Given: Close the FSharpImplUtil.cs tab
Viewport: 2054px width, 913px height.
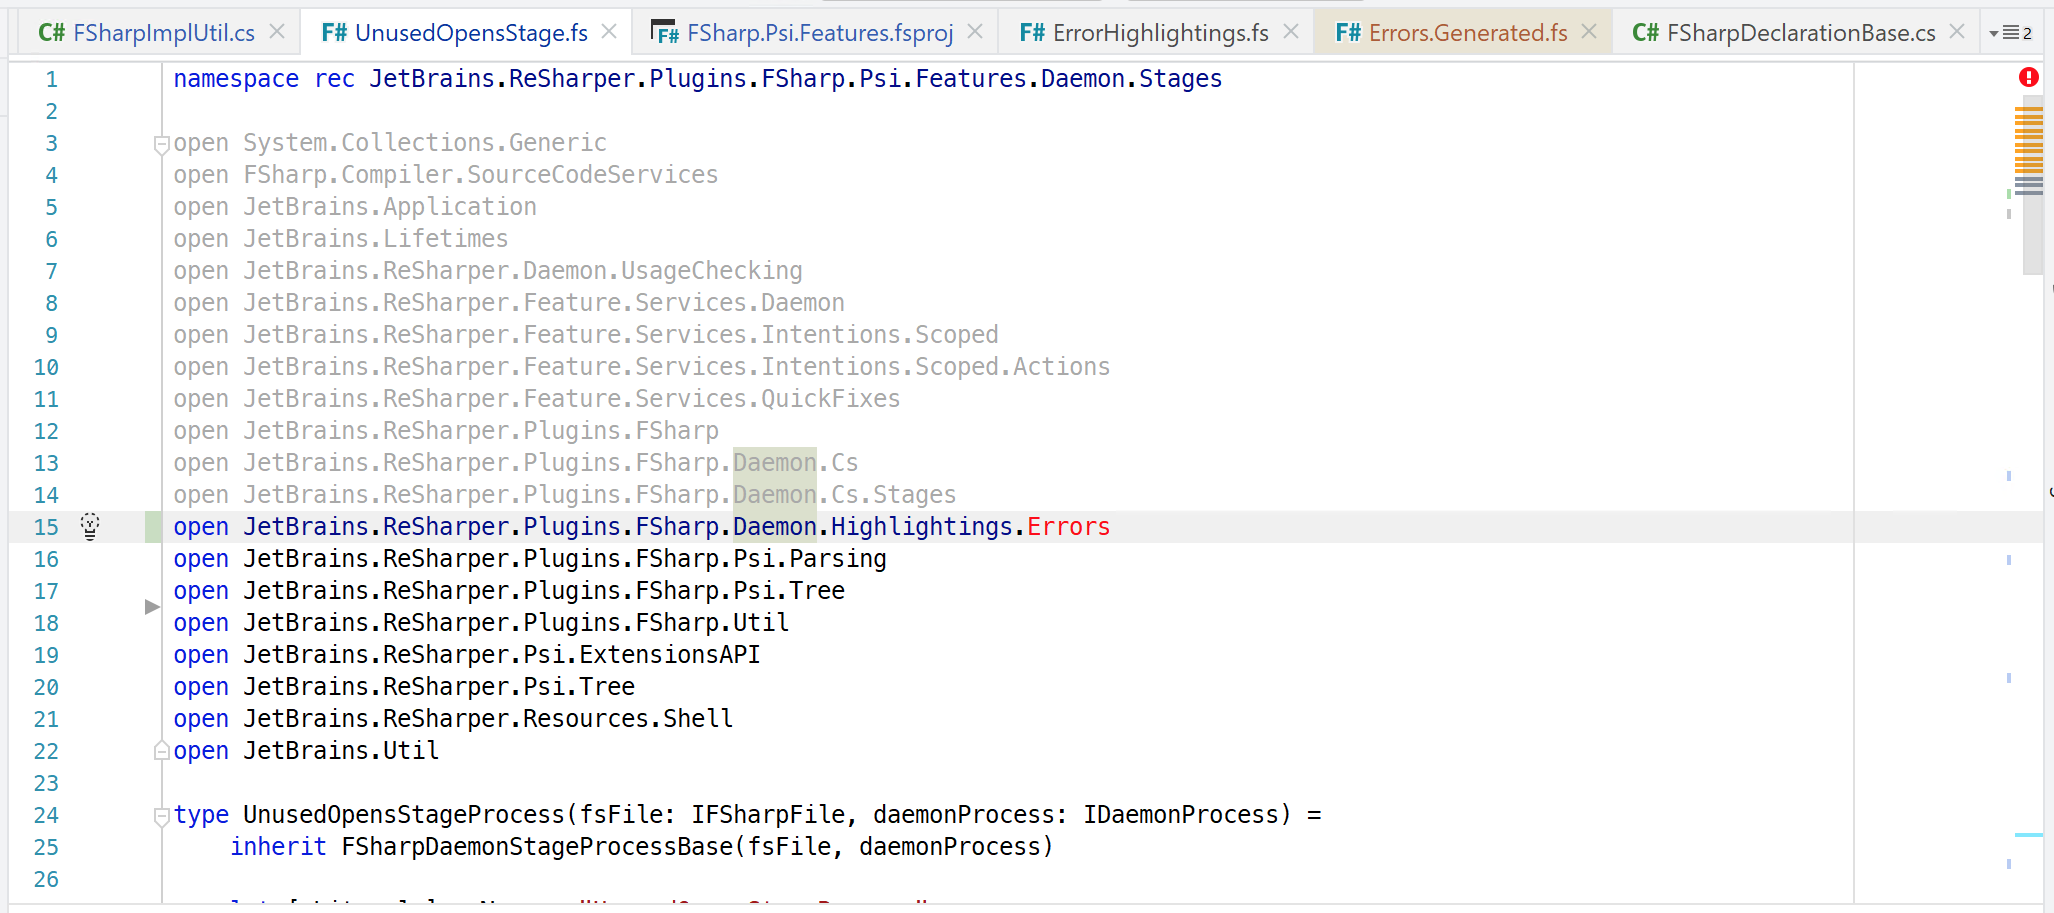Looking at the screenshot, I should click(277, 32).
